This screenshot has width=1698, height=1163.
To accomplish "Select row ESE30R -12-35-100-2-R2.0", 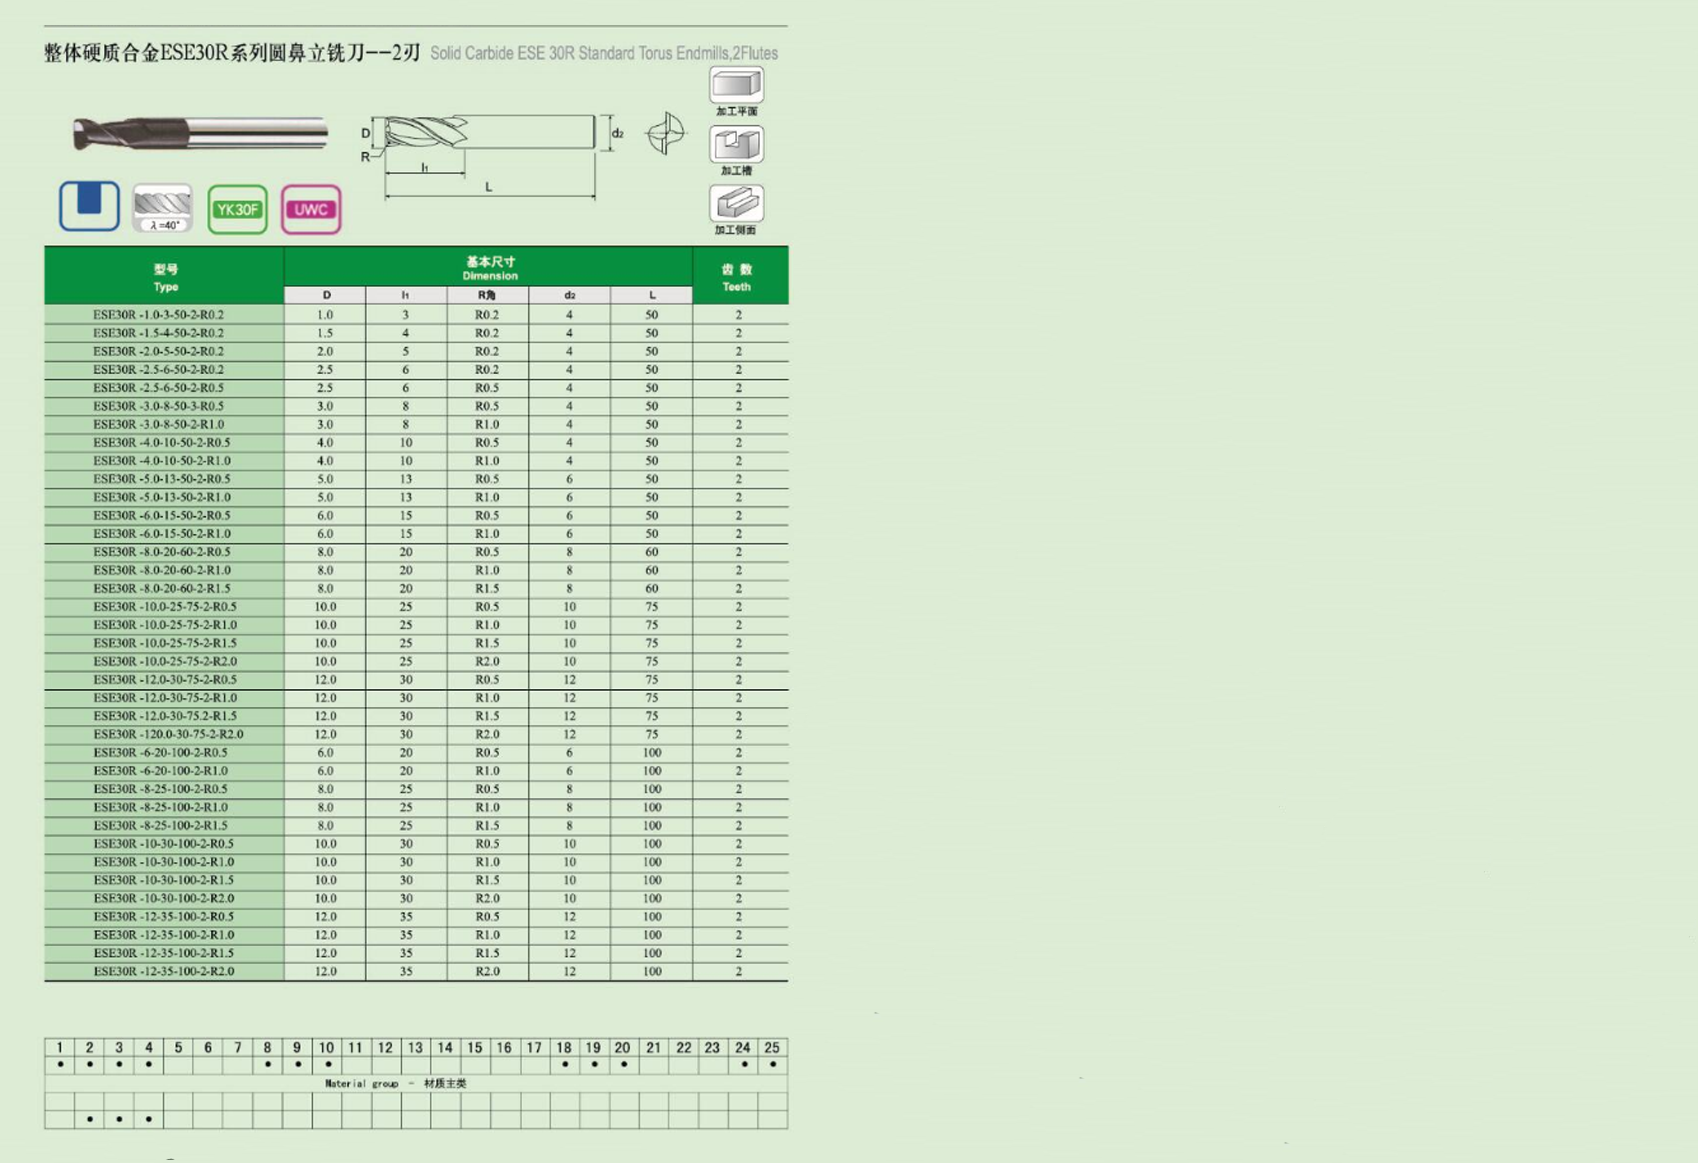I will (164, 971).
